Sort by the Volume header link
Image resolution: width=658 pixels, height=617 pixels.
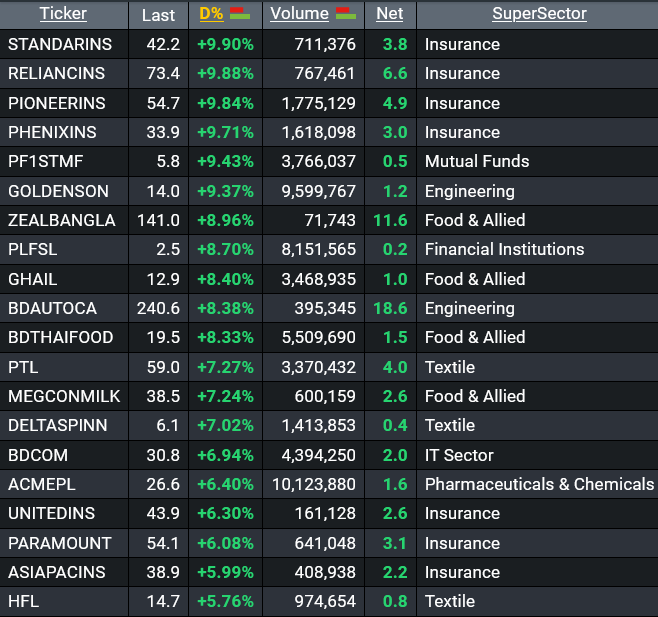(x=299, y=13)
